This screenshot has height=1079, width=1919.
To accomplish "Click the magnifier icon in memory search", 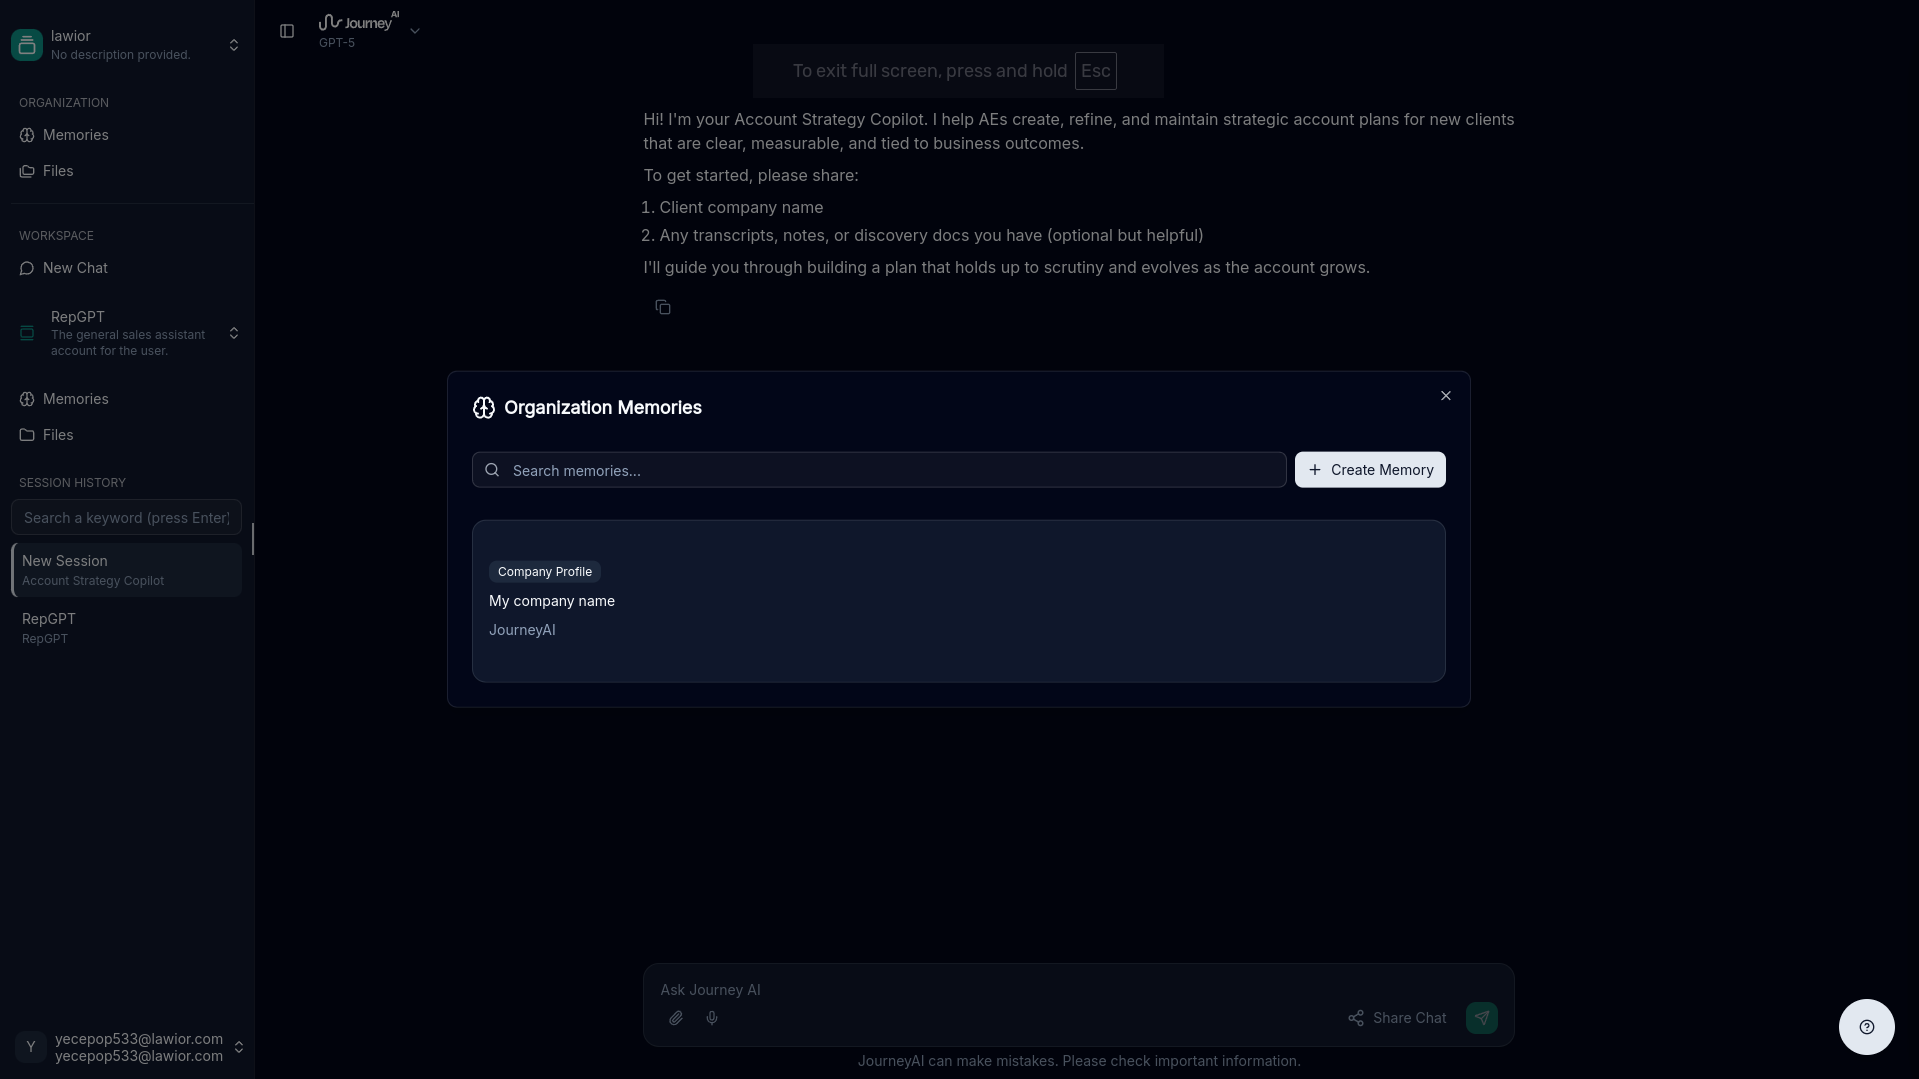I will click(x=492, y=470).
